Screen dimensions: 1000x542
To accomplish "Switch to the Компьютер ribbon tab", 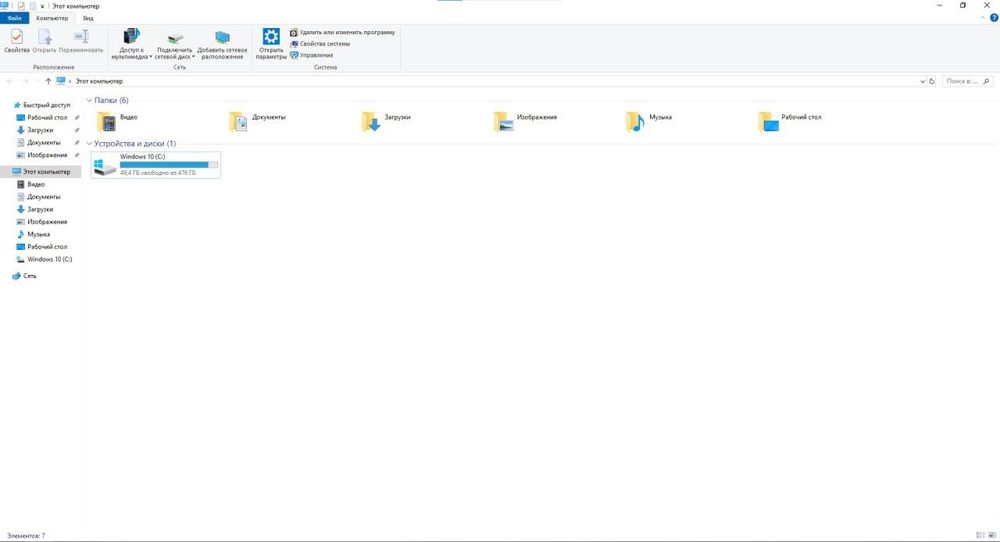I will click(x=52, y=18).
